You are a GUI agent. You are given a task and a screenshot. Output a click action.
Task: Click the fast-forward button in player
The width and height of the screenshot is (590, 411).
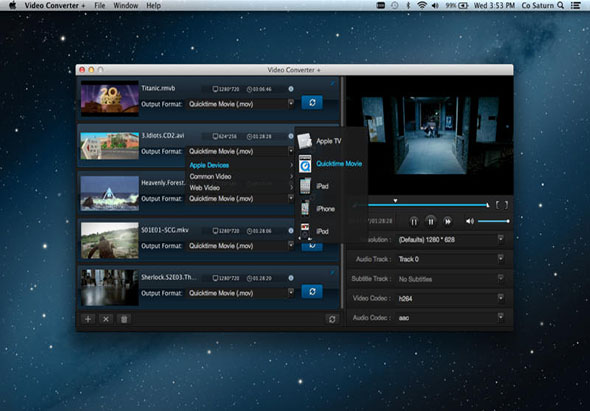(447, 221)
